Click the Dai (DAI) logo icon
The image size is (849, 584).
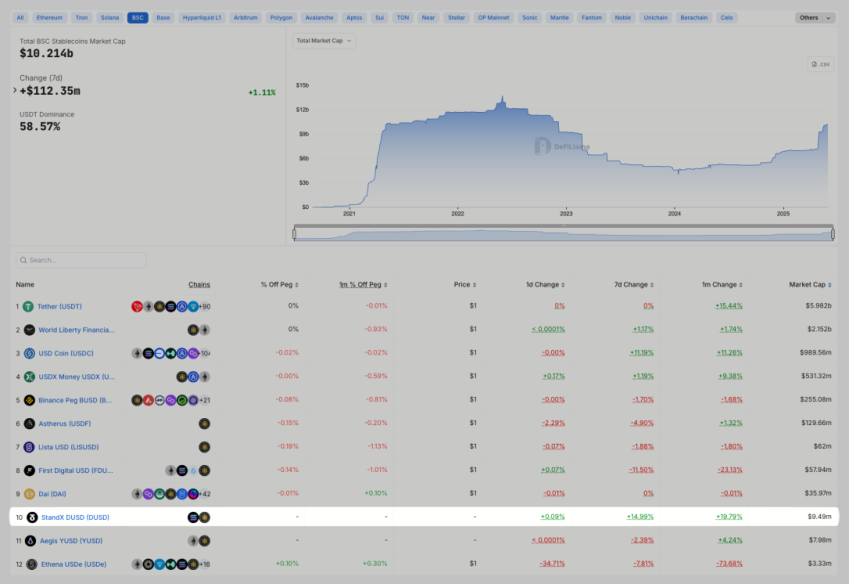click(x=29, y=494)
